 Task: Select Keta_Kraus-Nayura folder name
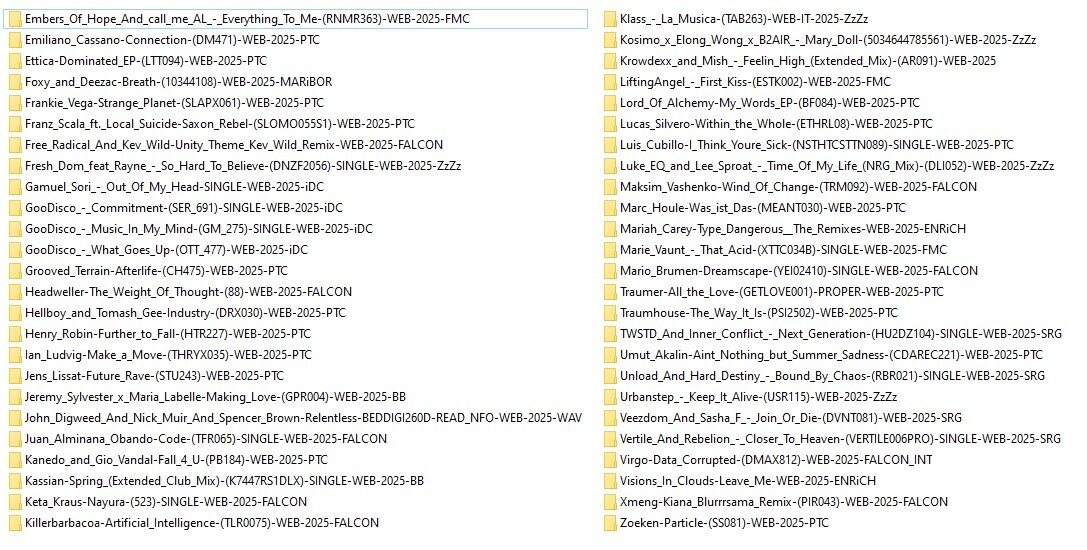click(x=166, y=501)
